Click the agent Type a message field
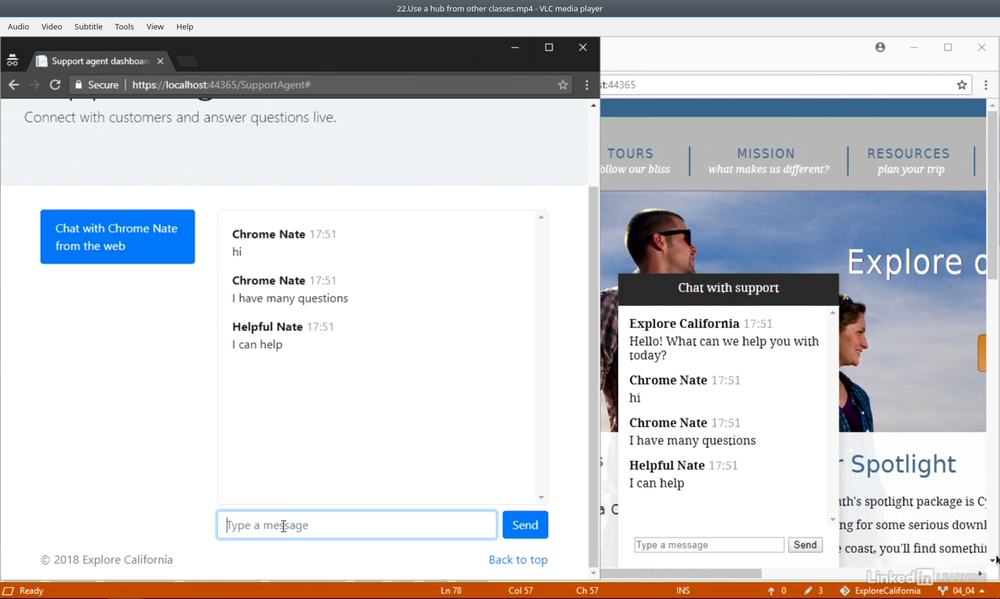This screenshot has height=599, width=1000. click(x=357, y=525)
